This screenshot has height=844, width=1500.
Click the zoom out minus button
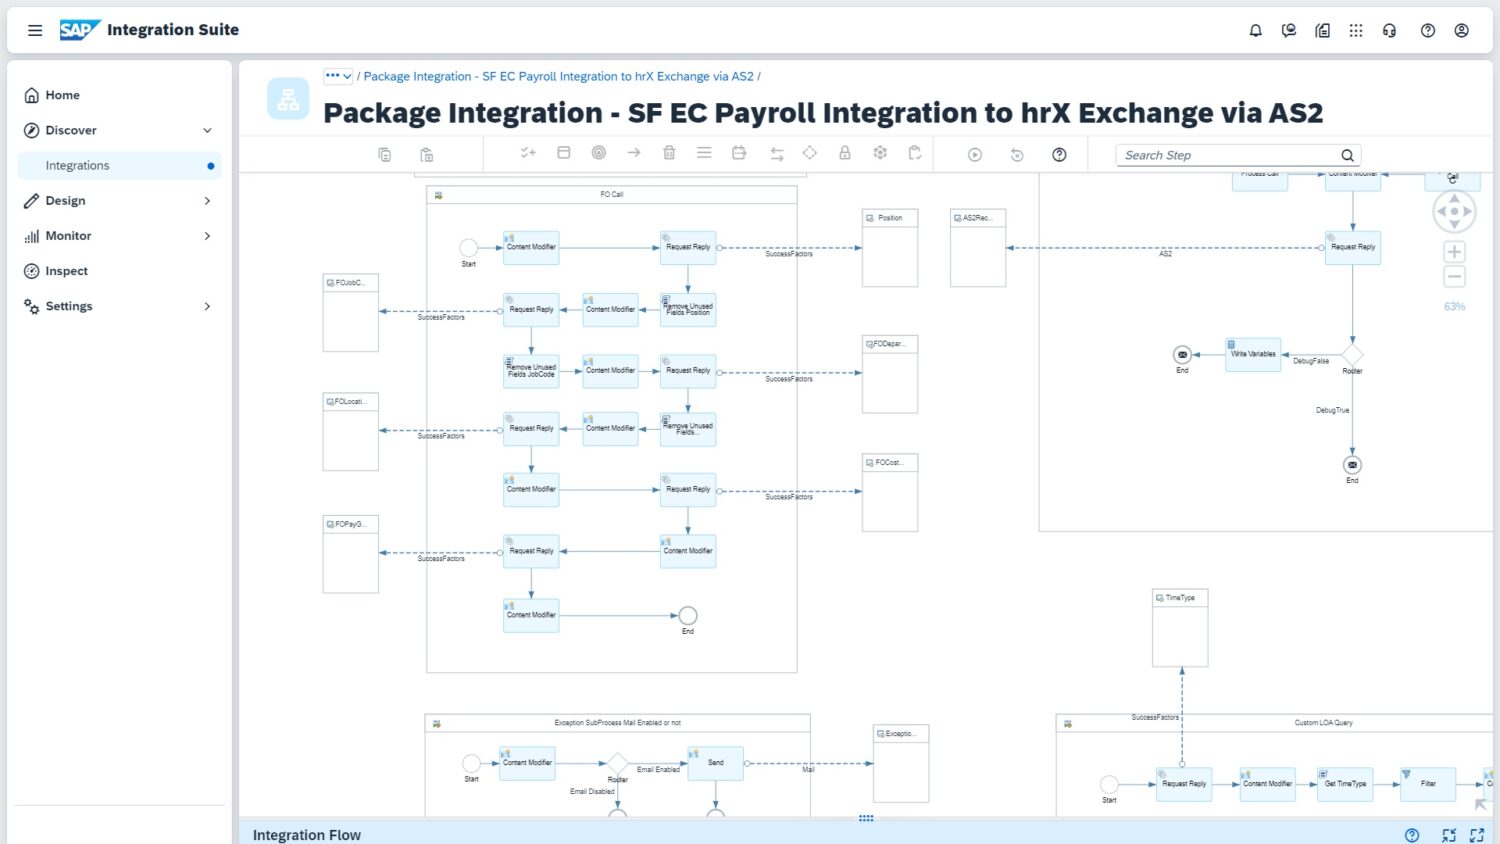[x=1455, y=277]
